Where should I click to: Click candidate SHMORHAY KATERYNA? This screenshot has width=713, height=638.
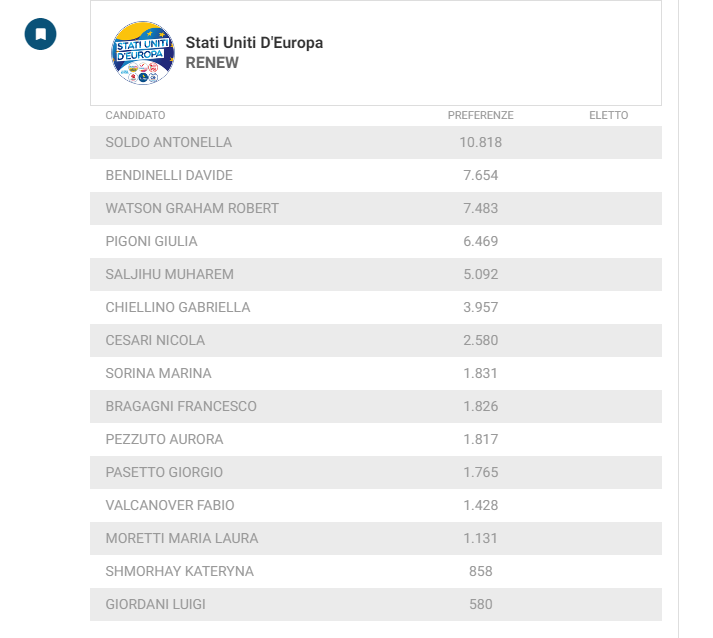[180, 572]
